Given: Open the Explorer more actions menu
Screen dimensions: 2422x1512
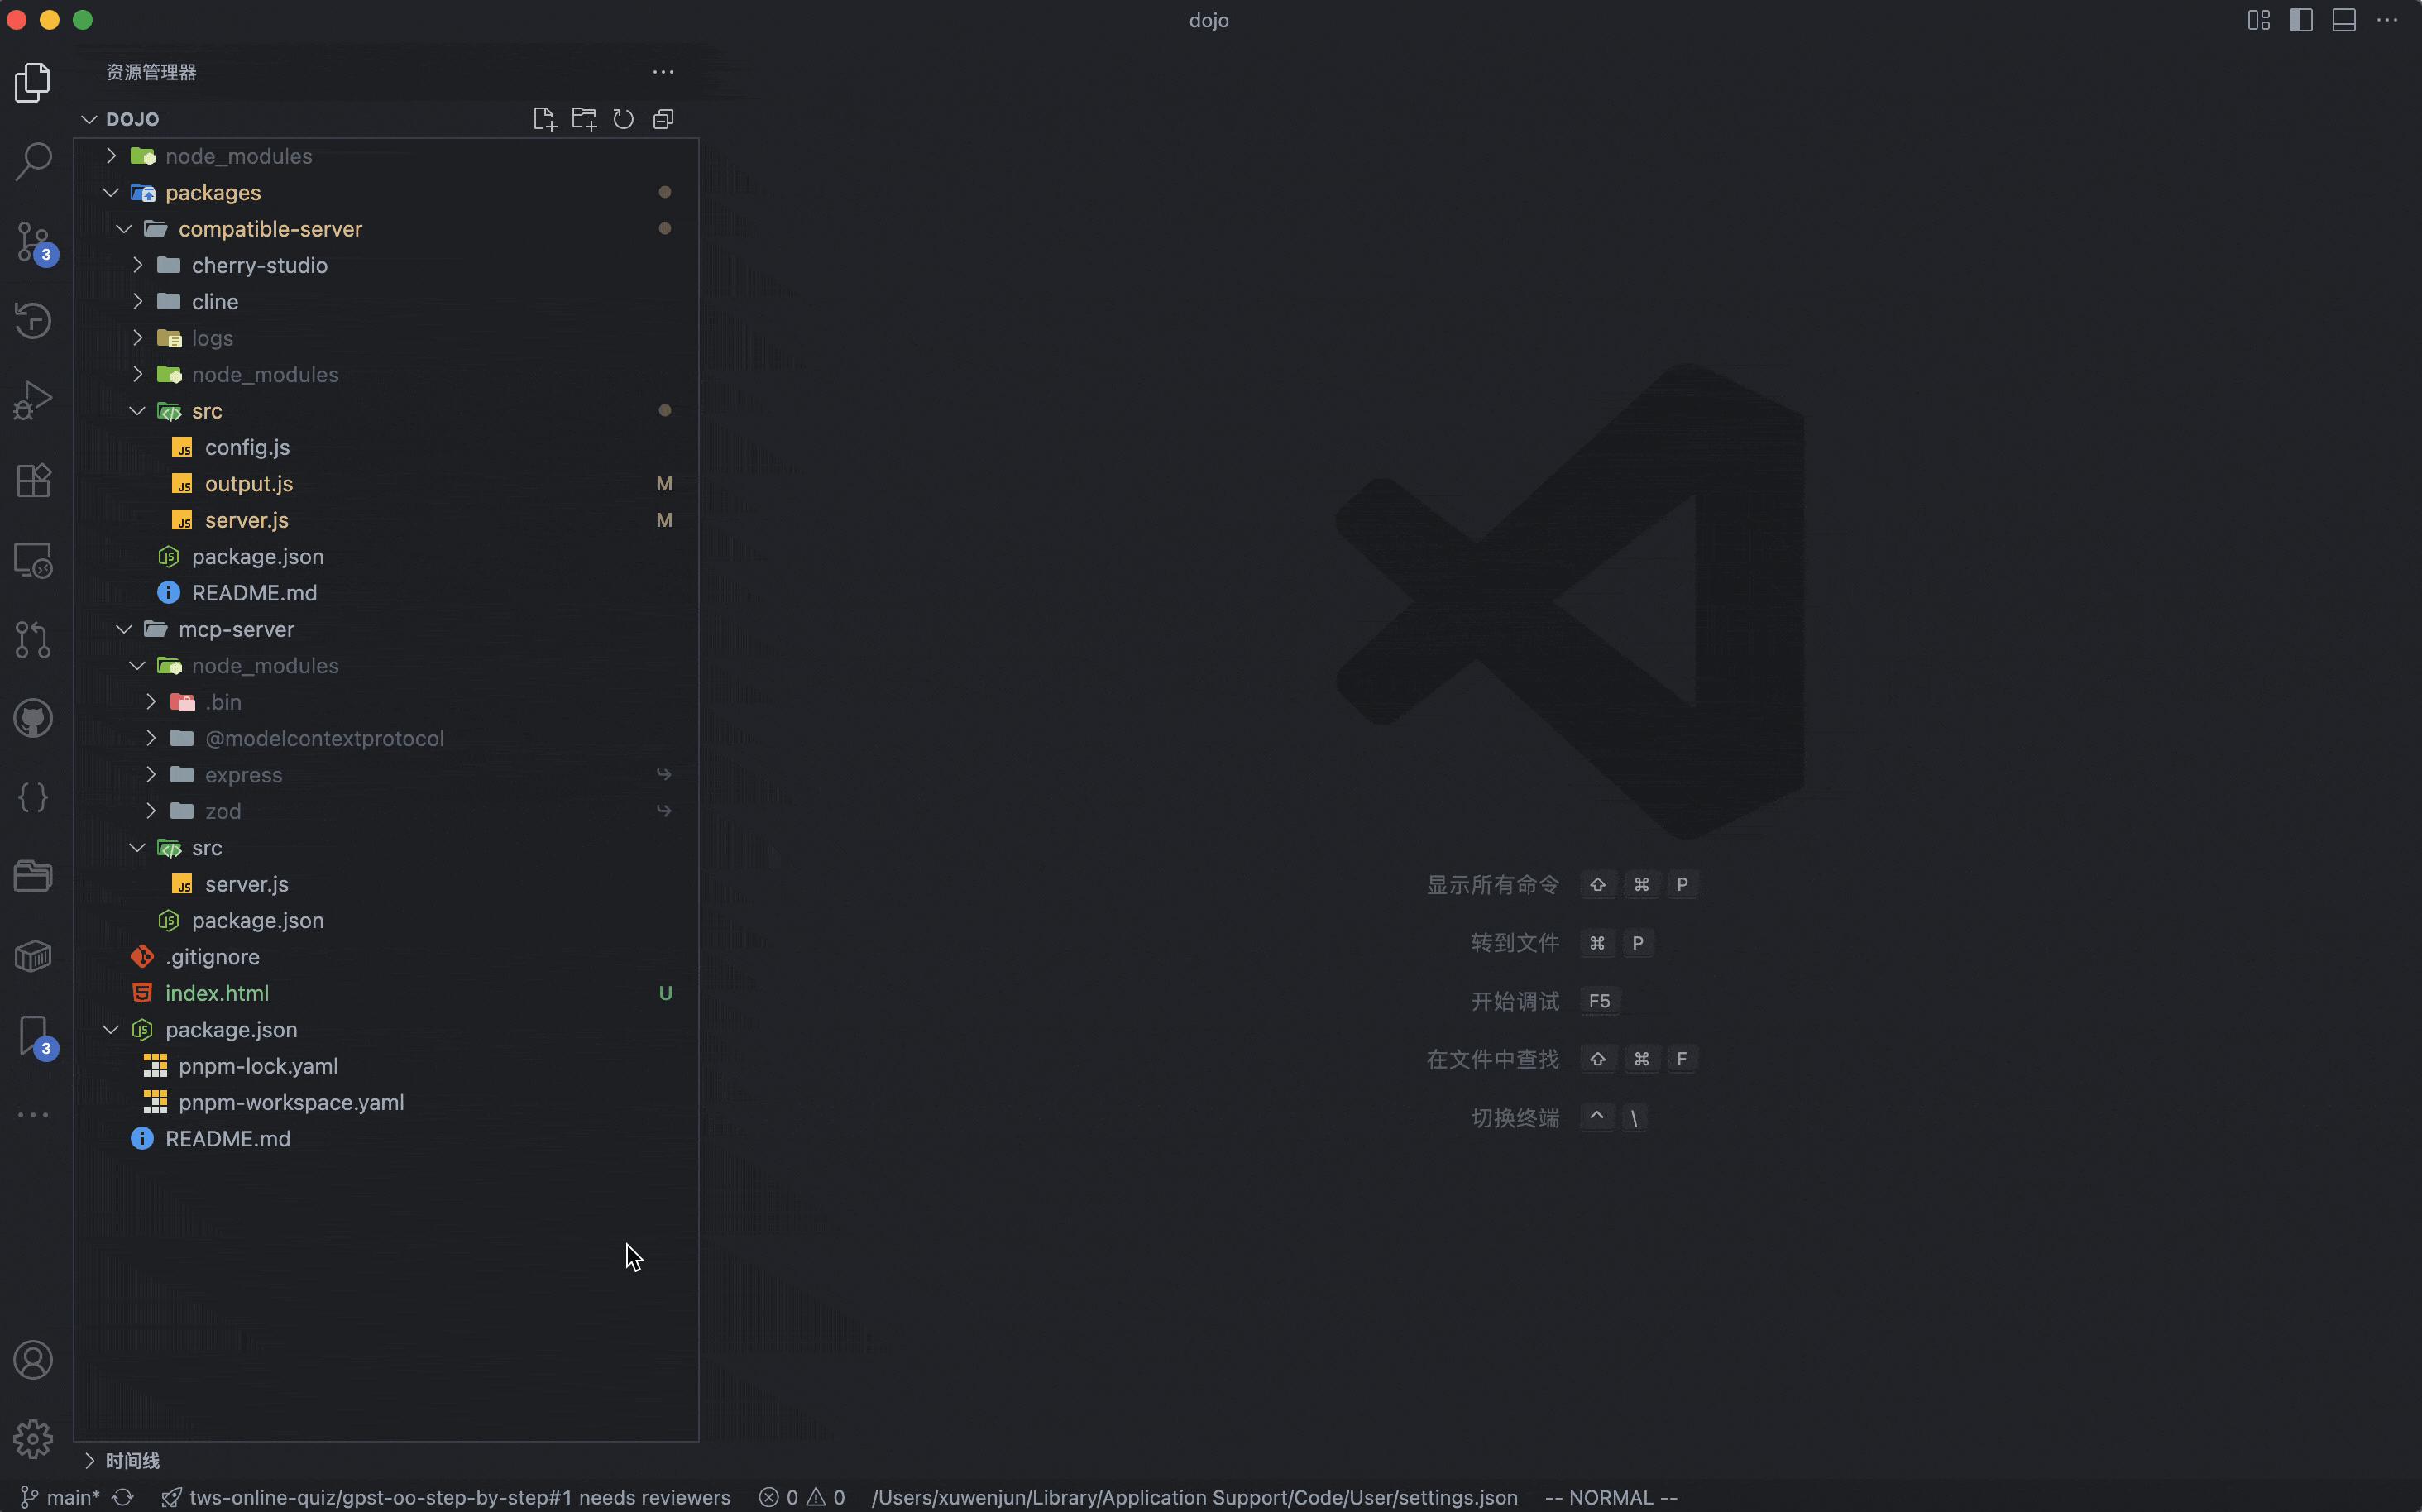Looking at the screenshot, I should coord(663,71).
